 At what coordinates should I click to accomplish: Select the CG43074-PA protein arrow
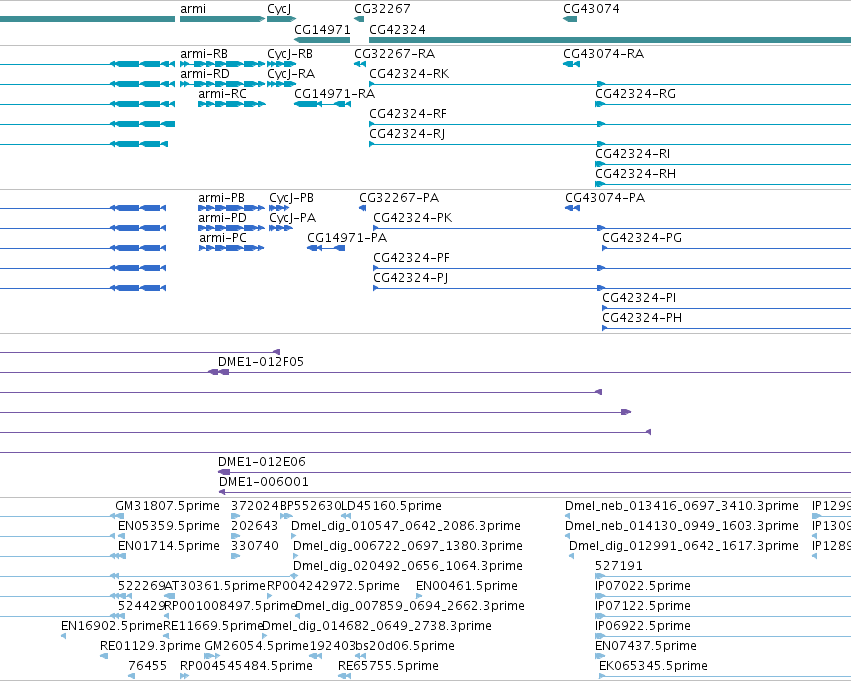tap(573, 208)
